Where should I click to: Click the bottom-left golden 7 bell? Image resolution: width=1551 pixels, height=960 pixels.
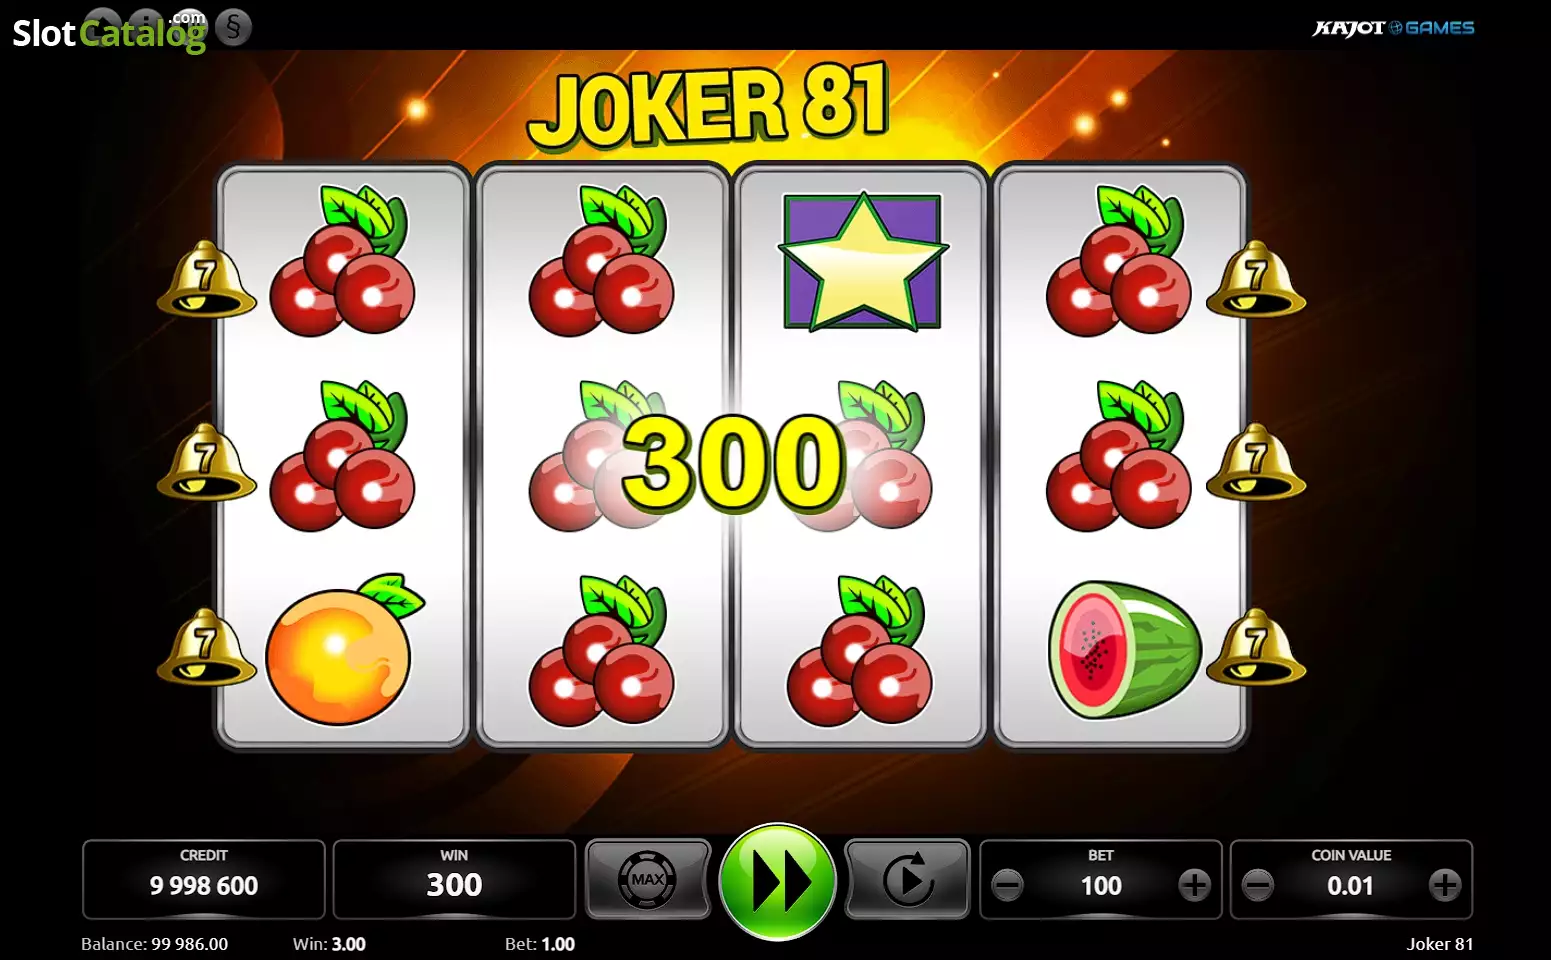(x=206, y=647)
